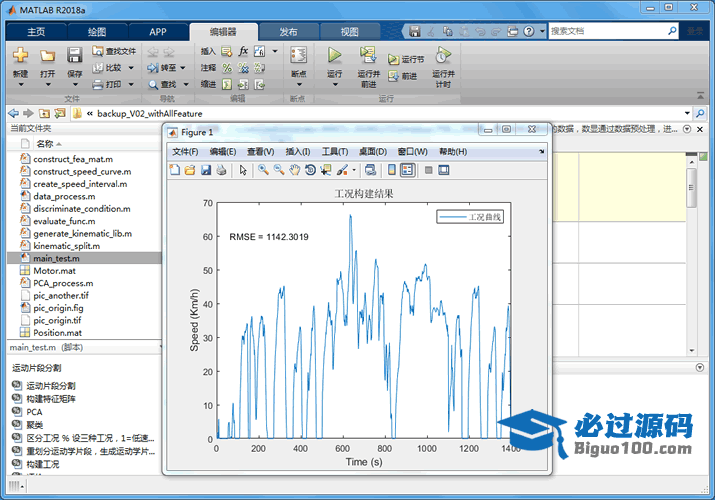Screen dimensions: 715x500
Task: Click the Data Cursor tool in Figure toolbar
Action: pos(326,170)
